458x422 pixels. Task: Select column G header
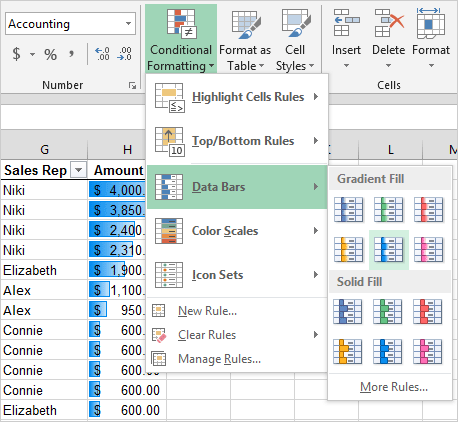click(44, 150)
